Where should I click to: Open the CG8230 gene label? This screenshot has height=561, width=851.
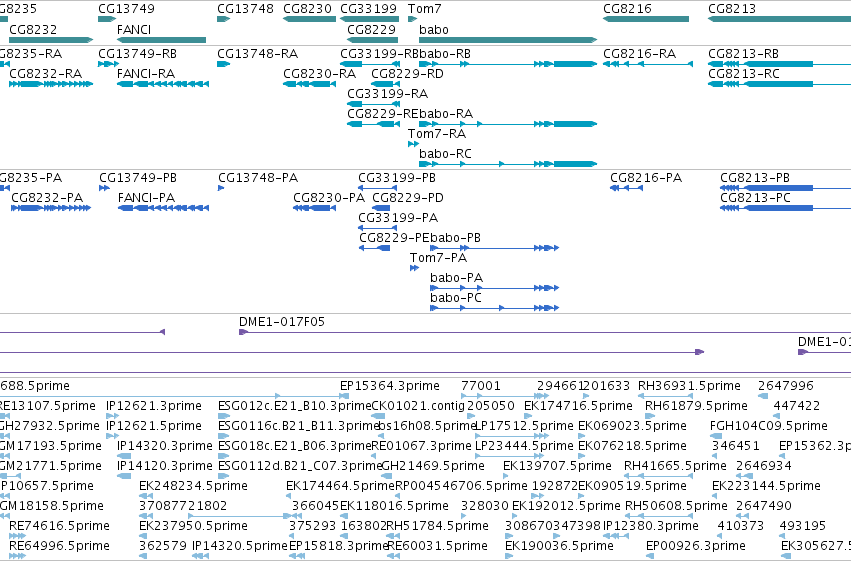pyautogui.click(x=307, y=9)
